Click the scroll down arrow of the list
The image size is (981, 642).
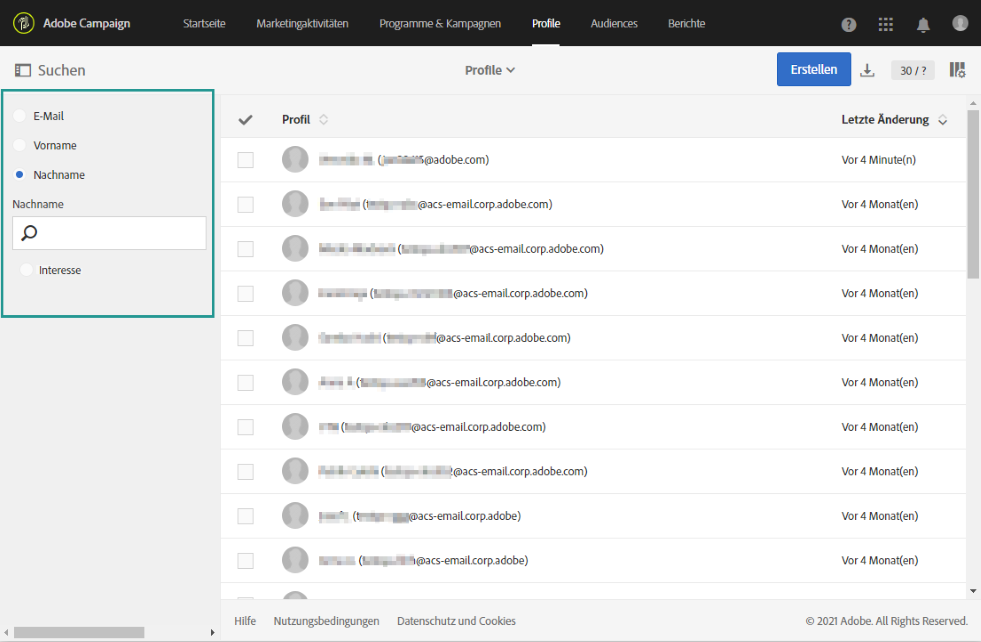[x=973, y=591]
